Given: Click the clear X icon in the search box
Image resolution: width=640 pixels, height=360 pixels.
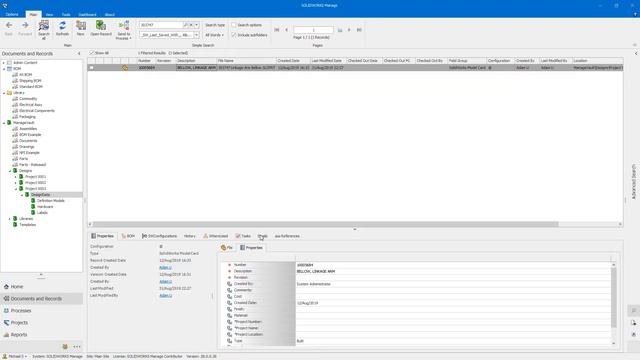Looking at the screenshot, I should click(191, 25).
